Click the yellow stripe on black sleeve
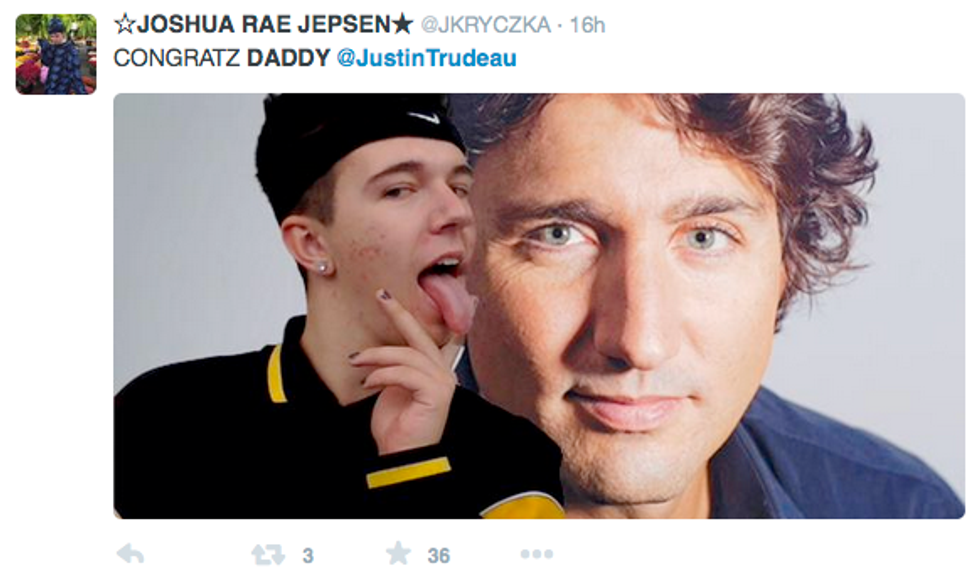The height and width of the screenshot is (588, 980). pyautogui.click(x=408, y=472)
